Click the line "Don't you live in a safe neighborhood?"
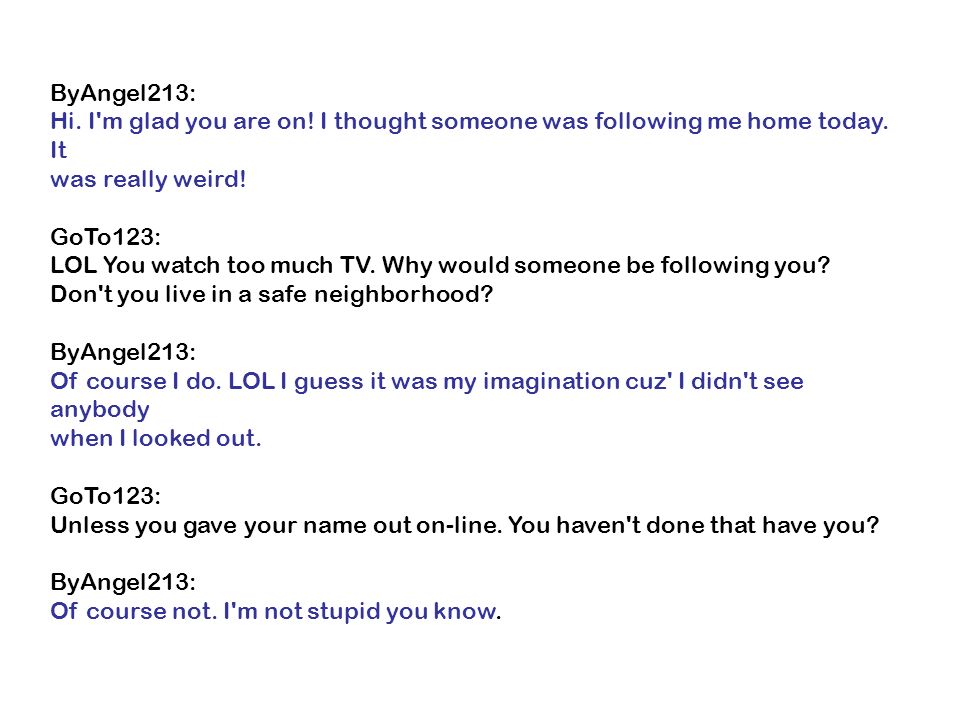The width and height of the screenshot is (960, 720). pyautogui.click(x=272, y=294)
